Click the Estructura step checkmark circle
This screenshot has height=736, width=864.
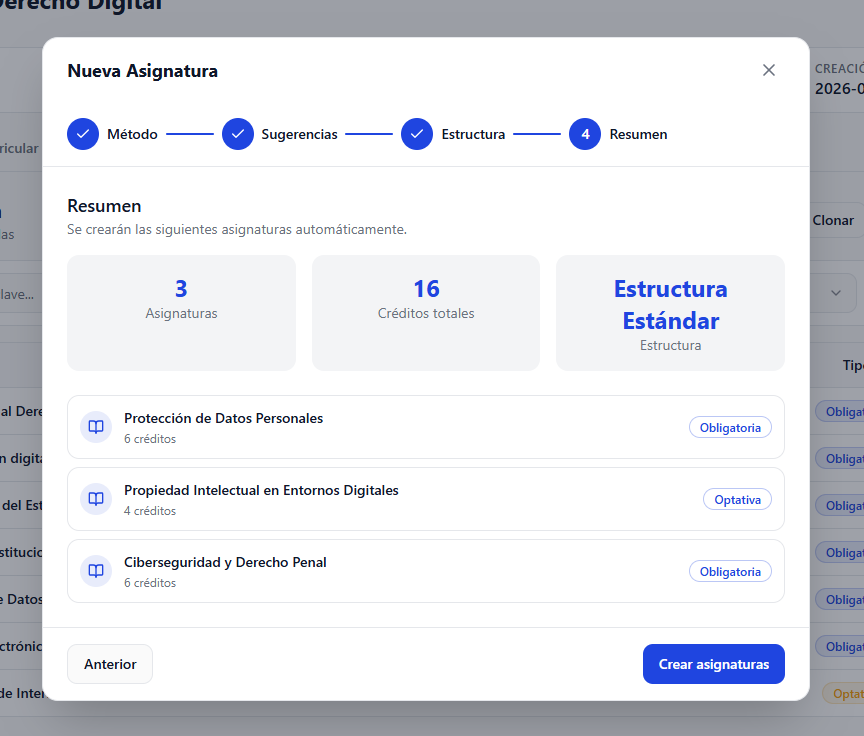(417, 134)
